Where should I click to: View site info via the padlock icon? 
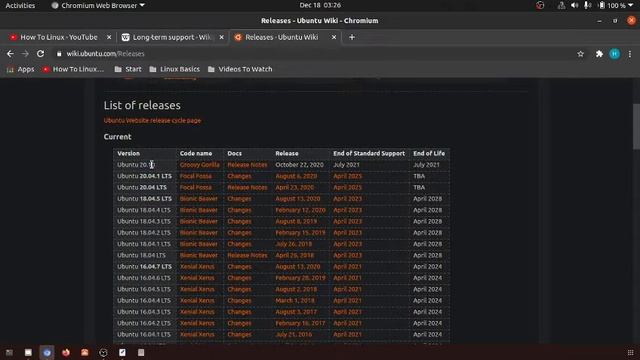click(x=59, y=53)
